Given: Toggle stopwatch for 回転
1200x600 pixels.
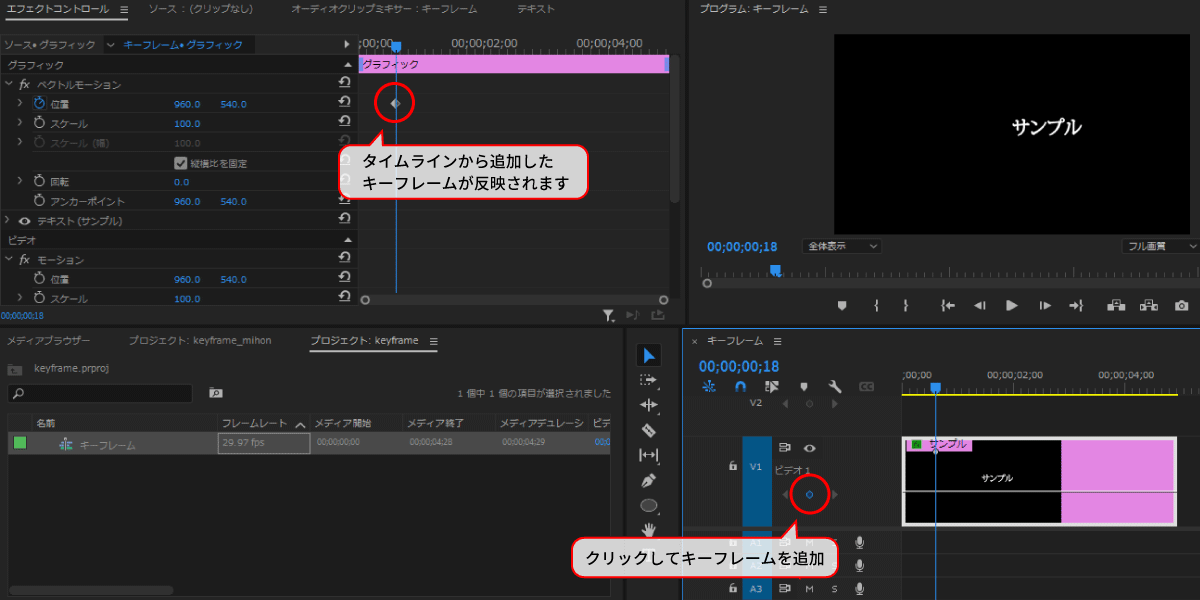Looking at the screenshot, I should click(x=40, y=182).
